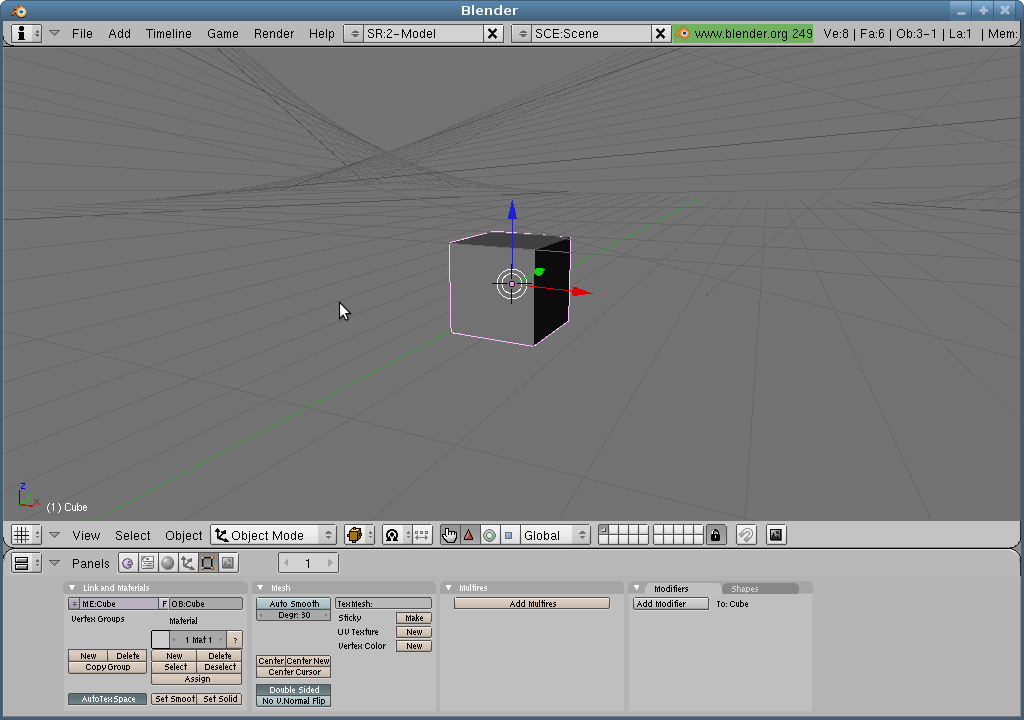This screenshot has height=720, width=1024.
Task: Click the render preview image icon in 3D header
Action: coord(775,535)
